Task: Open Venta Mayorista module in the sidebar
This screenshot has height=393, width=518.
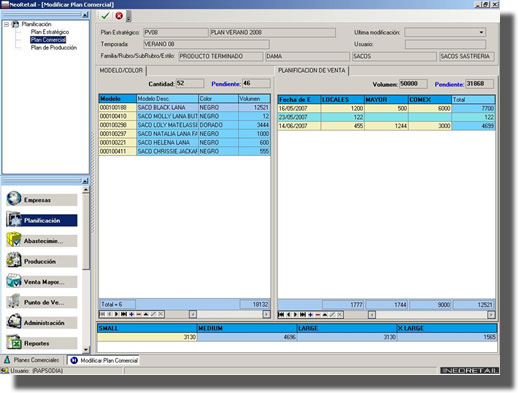Action: [42, 282]
